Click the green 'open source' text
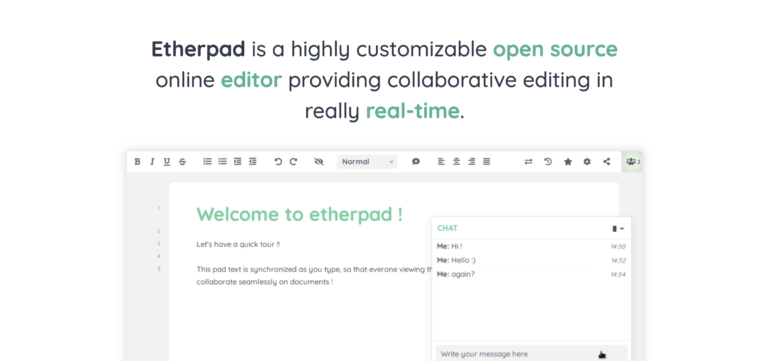768x361 pixels. [555, 49]
